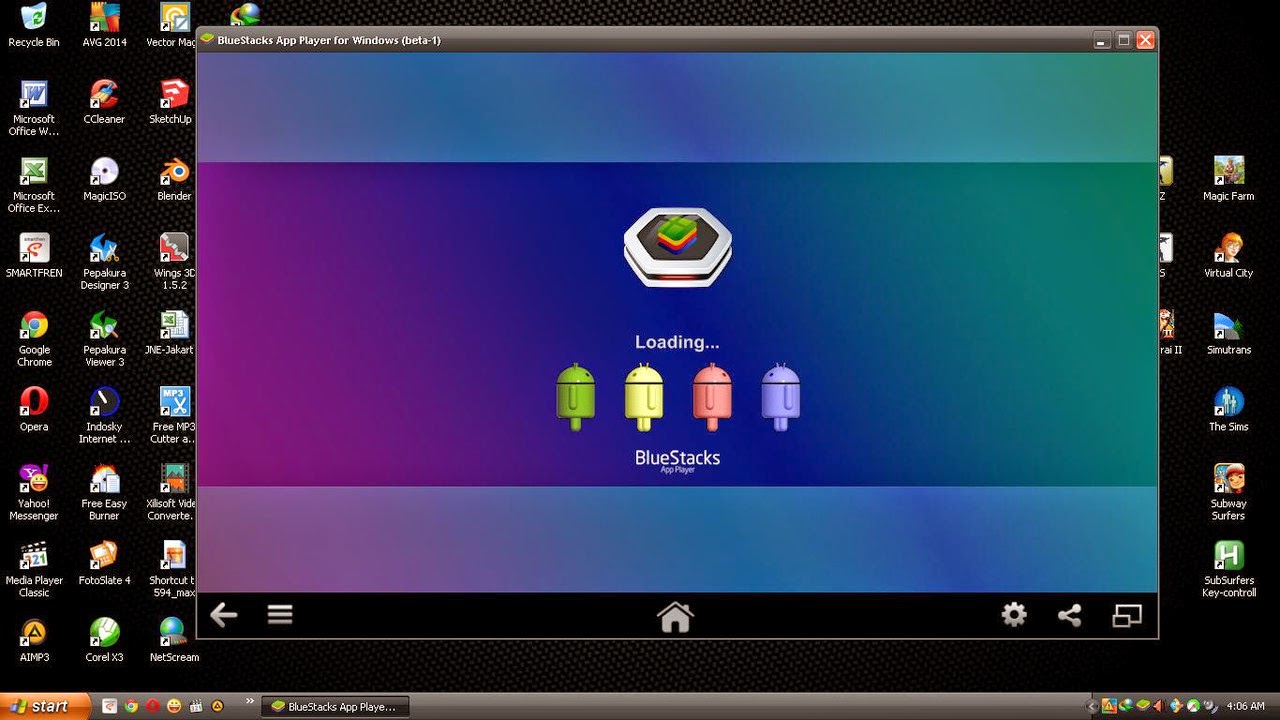The height and width of the screenshot is (720, 1280).
Task: Select the SMARTFREN desktop icon
Action: (x=34, y=256)
